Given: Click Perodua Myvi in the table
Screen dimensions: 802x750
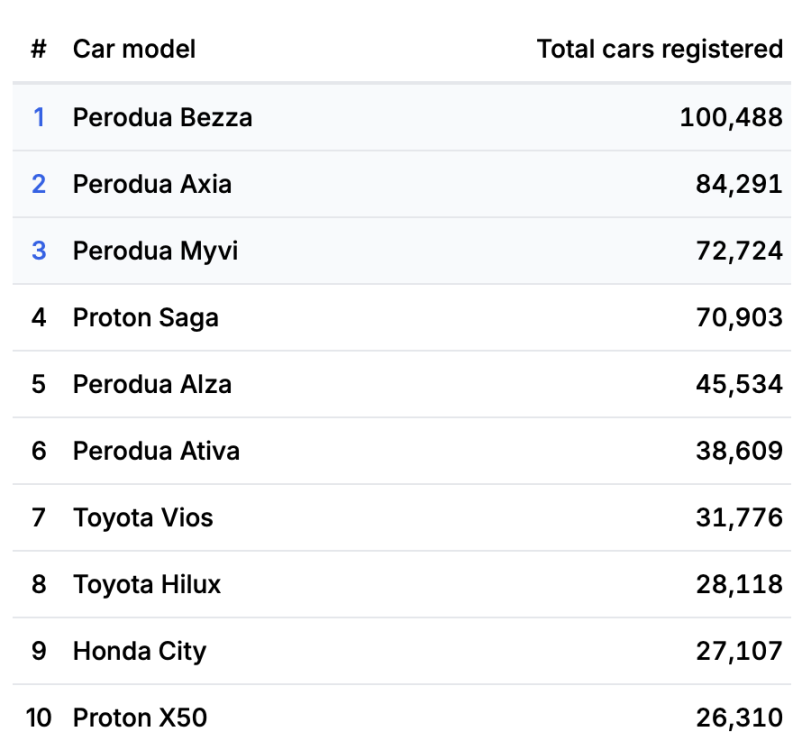Looking at the screenshot, I should [155, 251].
